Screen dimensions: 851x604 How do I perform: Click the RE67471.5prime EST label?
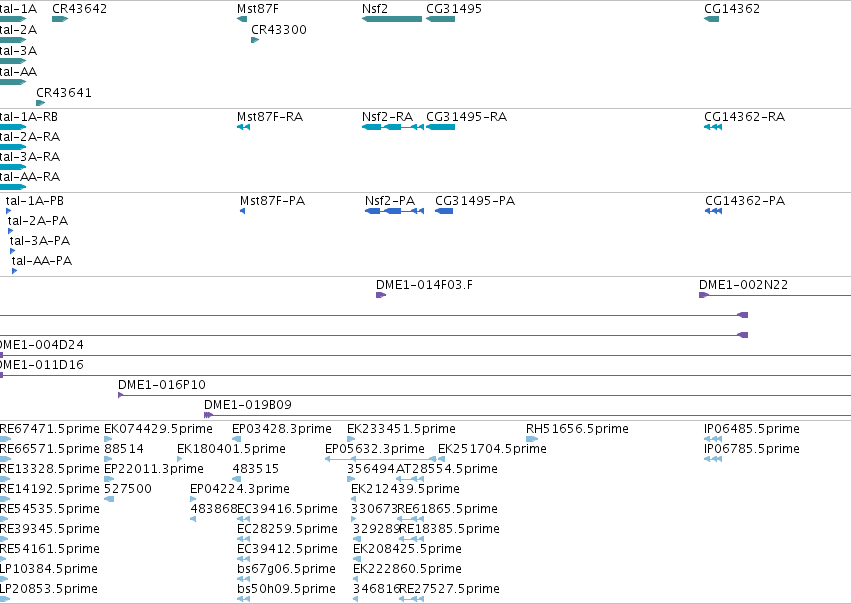click(x=50, y=429)
